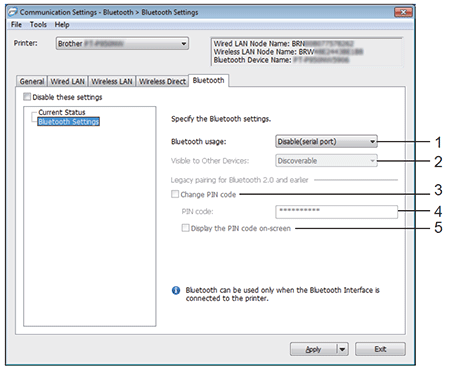This screenshot has width=450, height=380.
Task: Select the Bluetooth tab
Action: pos(208,80)
